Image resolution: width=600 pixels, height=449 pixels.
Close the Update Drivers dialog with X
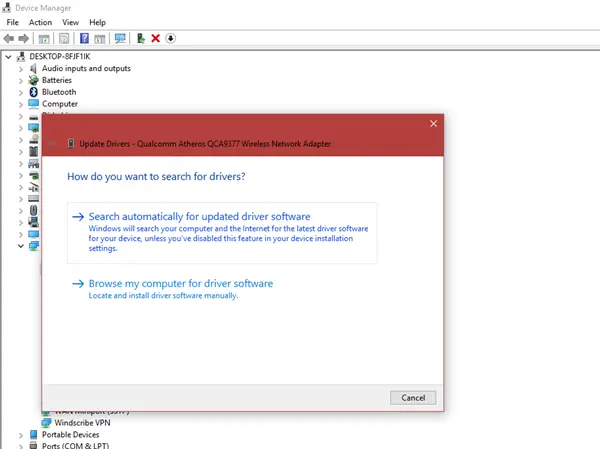pyautogui.click(x=433, y=124)
